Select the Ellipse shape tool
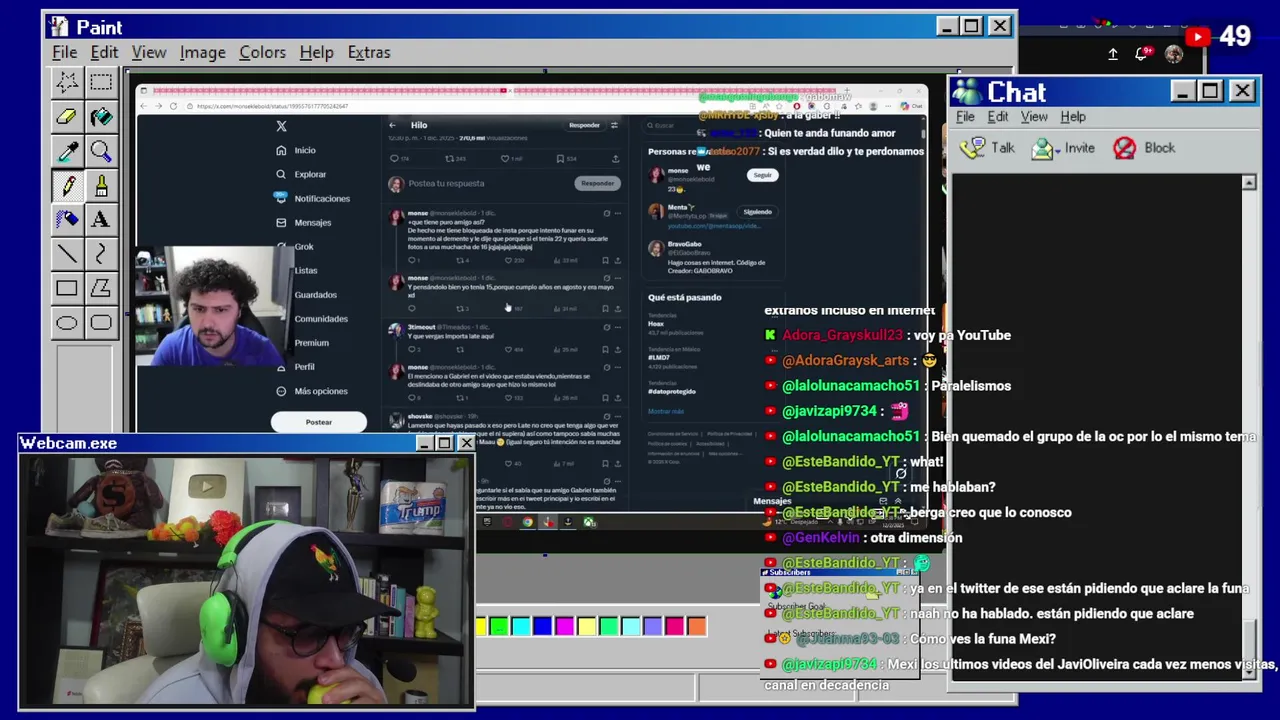This screenshot has width=1280, height=720. [x=67, y=323]
